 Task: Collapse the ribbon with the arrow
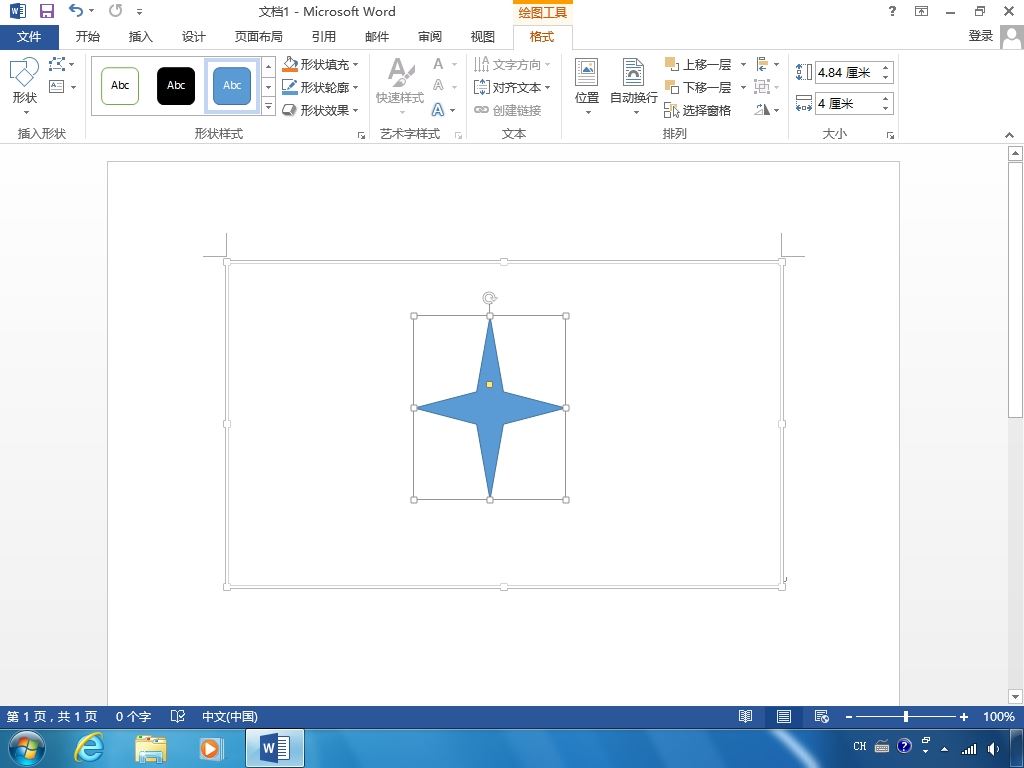point(1010,135)
